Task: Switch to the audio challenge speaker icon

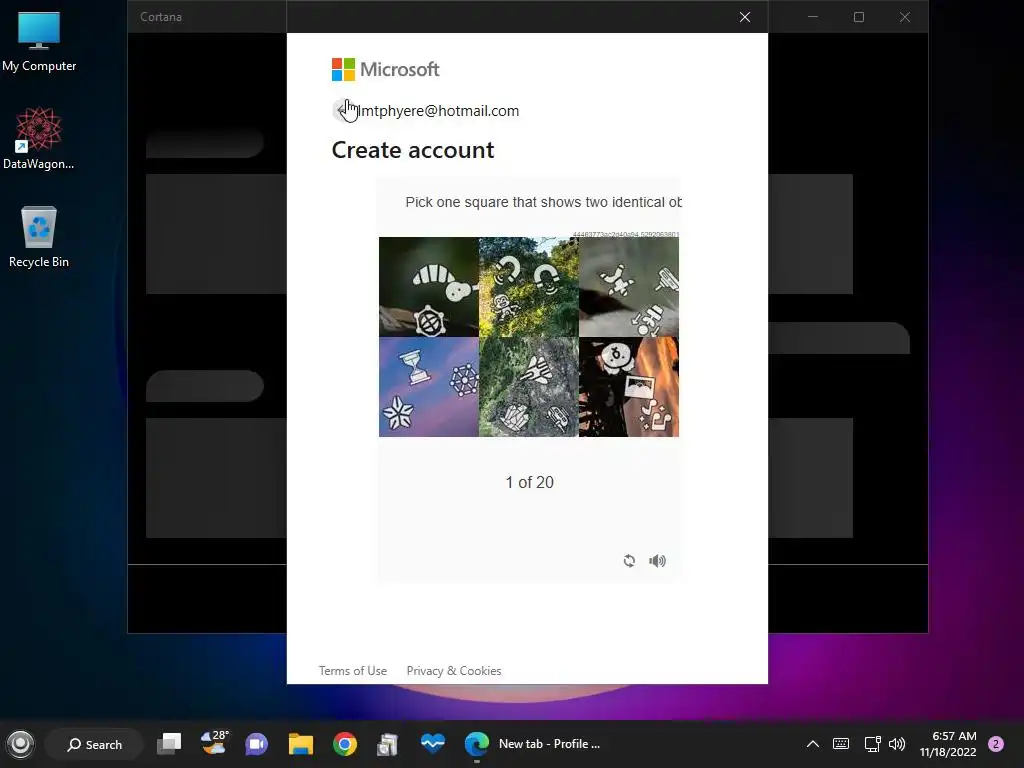Action: [657, 560]
